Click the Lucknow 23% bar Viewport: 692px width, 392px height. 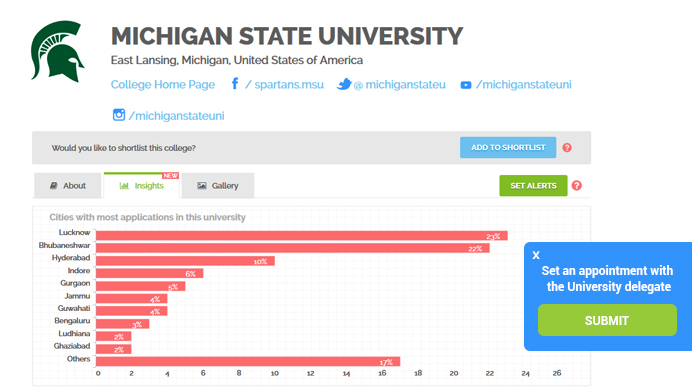pos(302,236)
